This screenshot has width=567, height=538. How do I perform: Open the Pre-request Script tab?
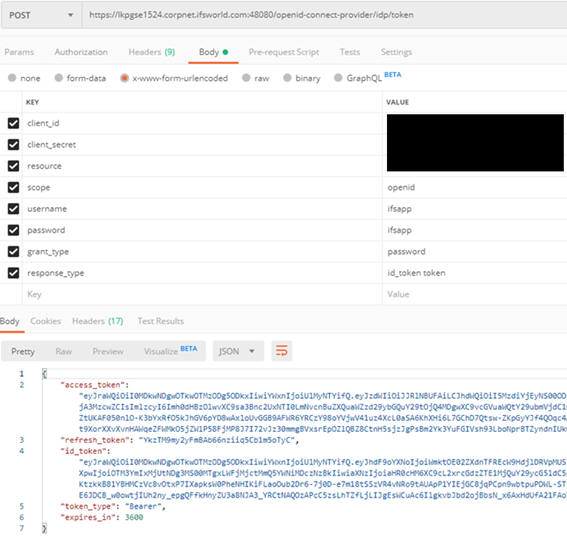click(x=284, y=52)
